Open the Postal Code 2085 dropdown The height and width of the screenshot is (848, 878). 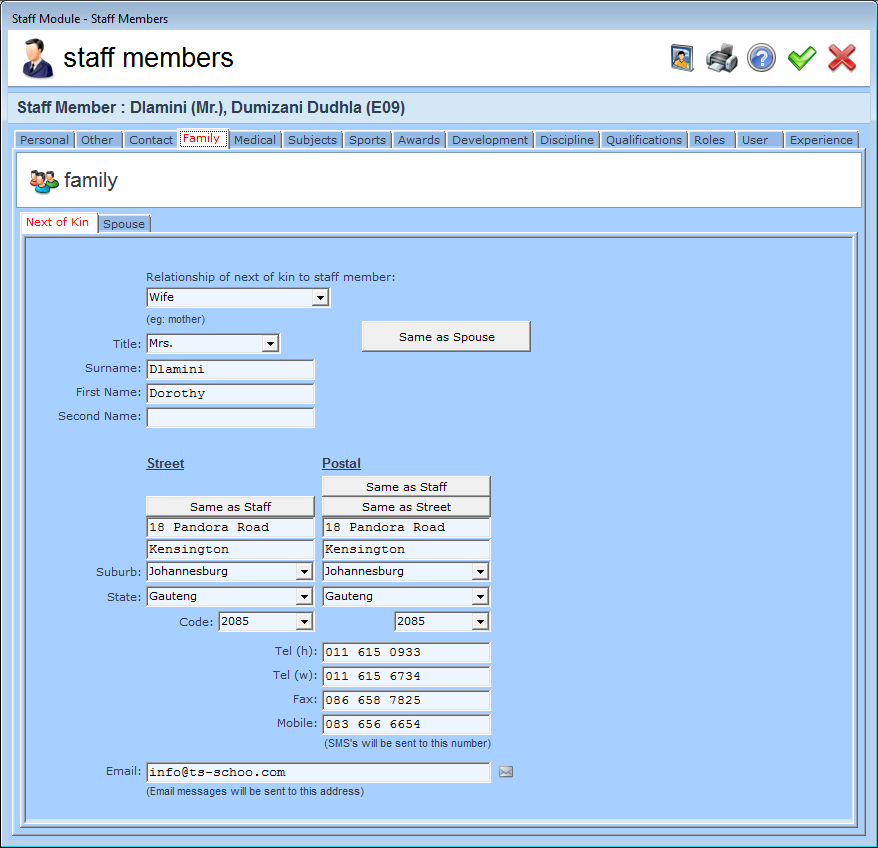[x=479, y=622]
